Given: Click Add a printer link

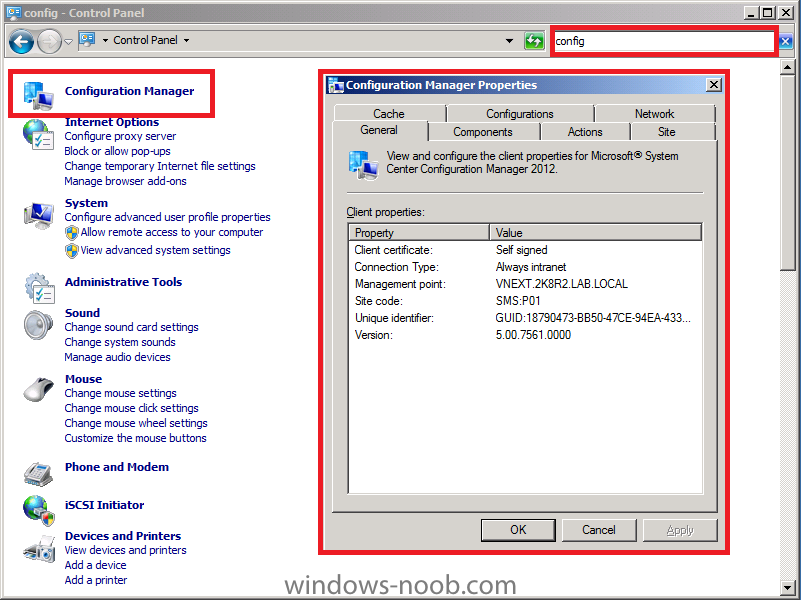Looking at the screenshot, I should pyautogui.click(x=96, y=580).
